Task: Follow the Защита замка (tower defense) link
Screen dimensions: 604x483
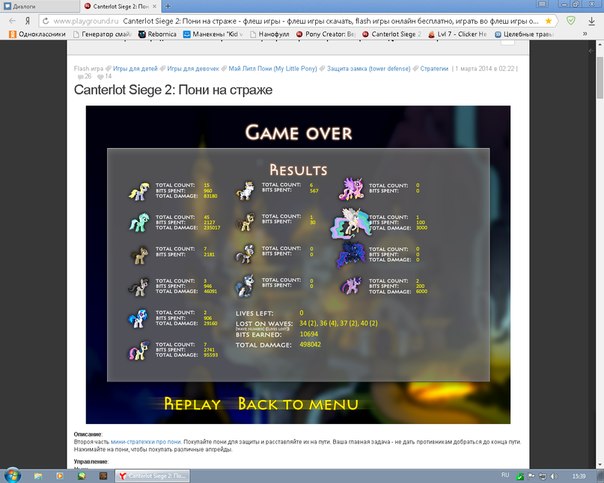Action: coord(369,69)
